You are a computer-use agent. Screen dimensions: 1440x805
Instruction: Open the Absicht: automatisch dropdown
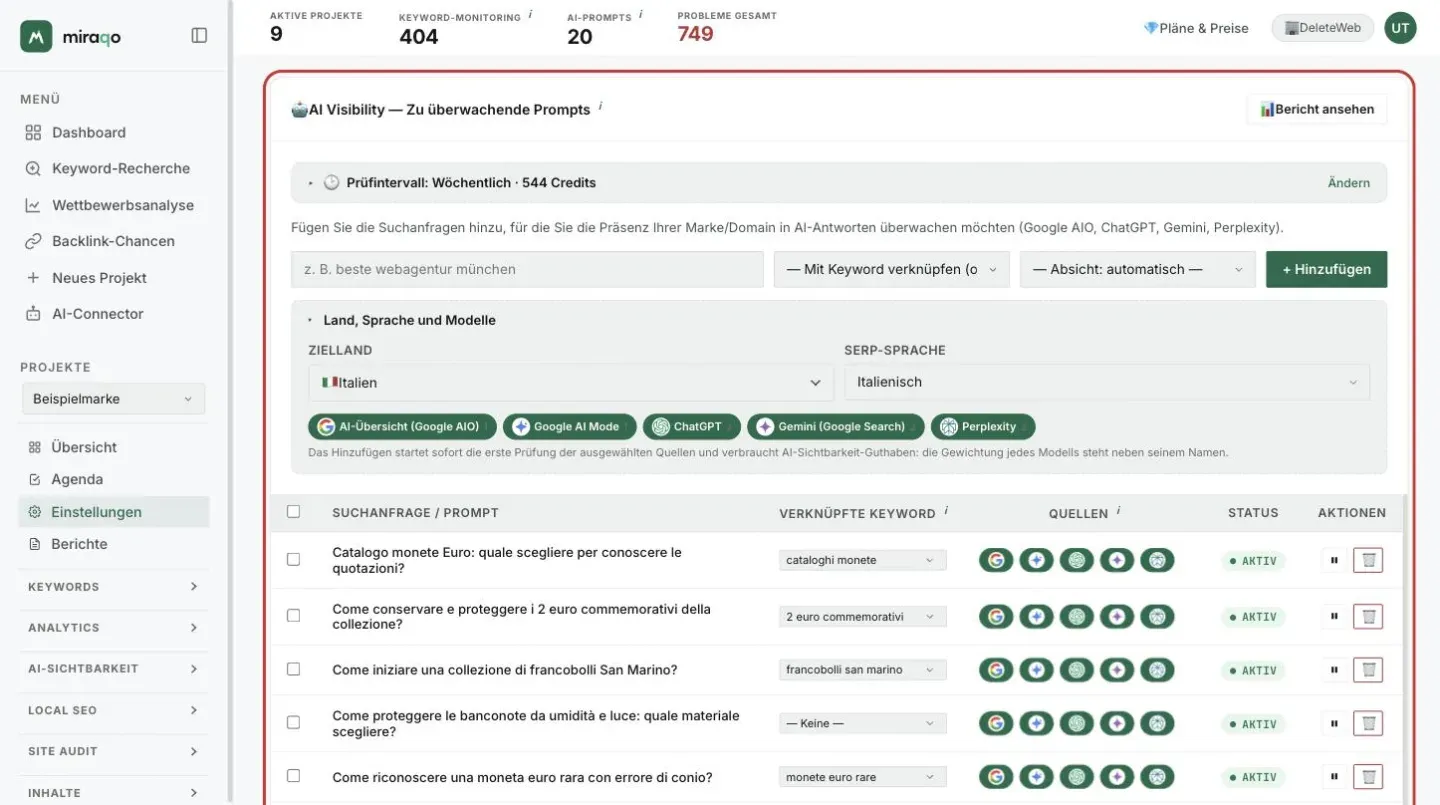click(x=1138, y=269)
